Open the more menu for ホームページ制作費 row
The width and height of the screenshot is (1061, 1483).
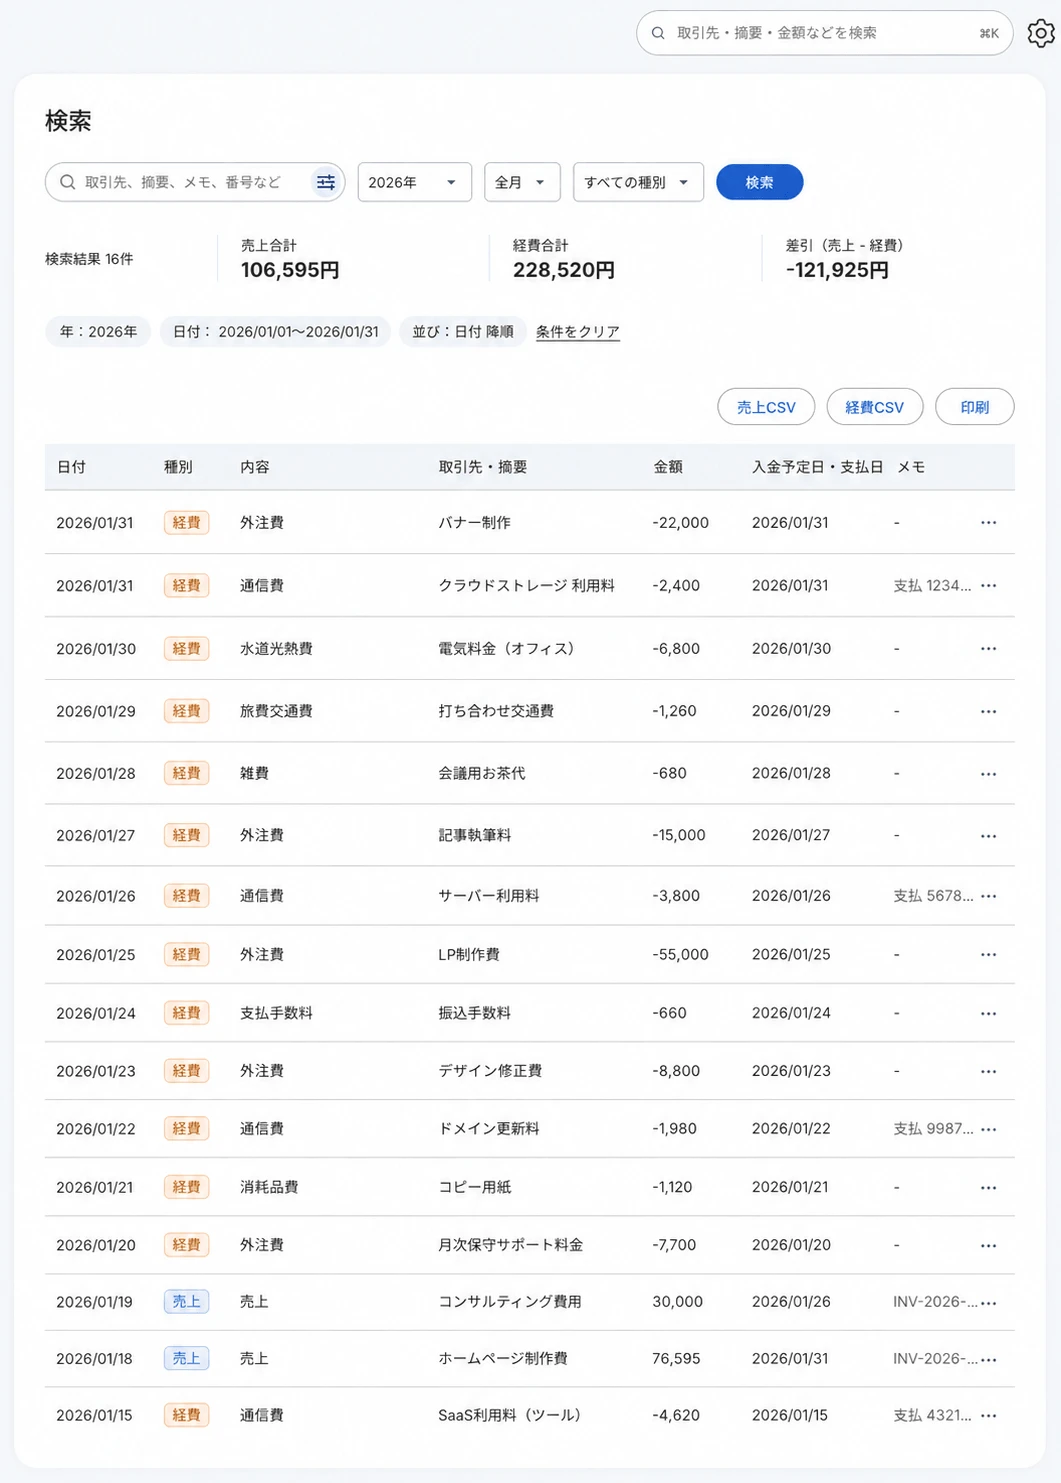tap(989, 1359)
